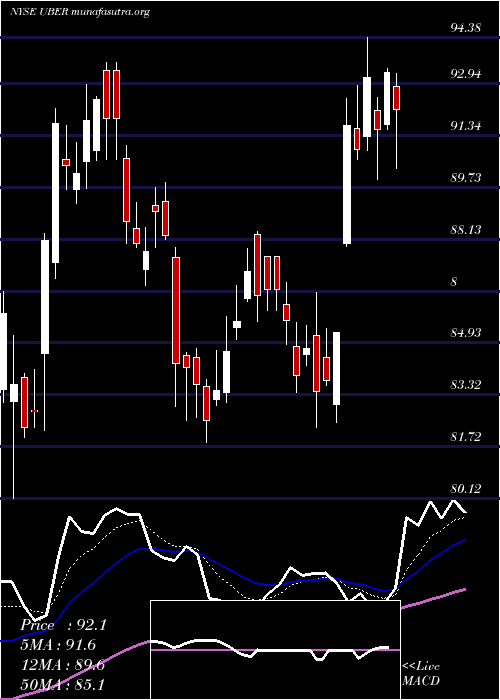Click the 89.73 price axis label
This screenshot has height=700, width=500.
tap(466, 178)
